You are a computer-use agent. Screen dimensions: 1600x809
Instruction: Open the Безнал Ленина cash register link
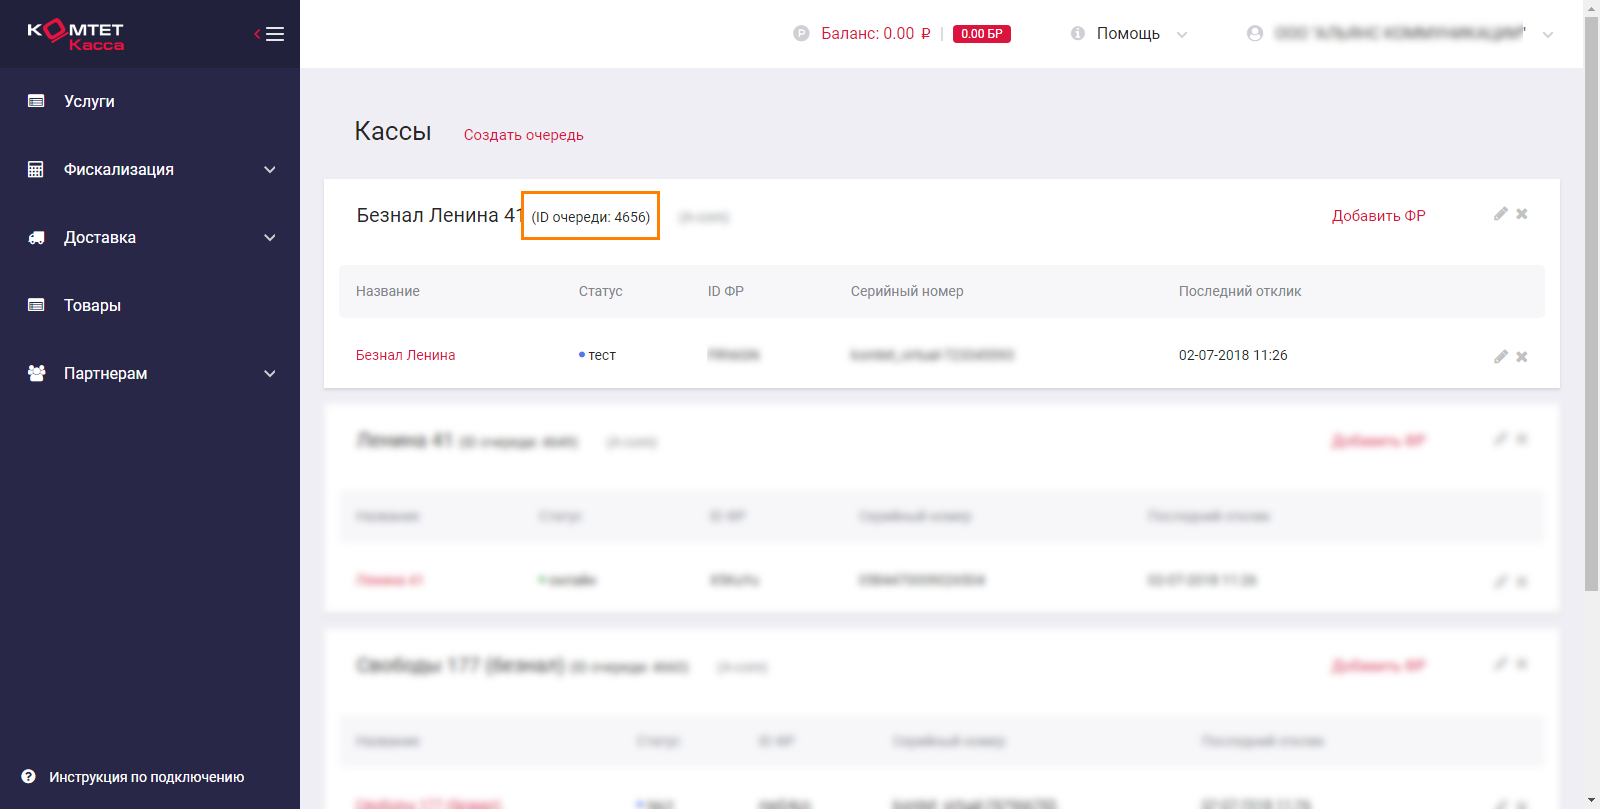[405, 355]
